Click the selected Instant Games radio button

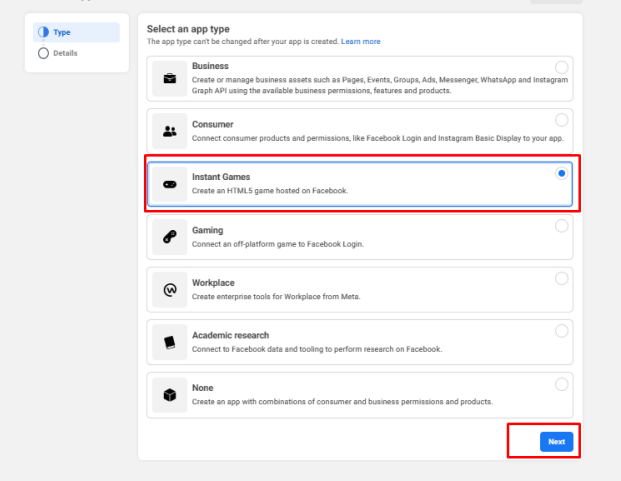tap(561, 173)
